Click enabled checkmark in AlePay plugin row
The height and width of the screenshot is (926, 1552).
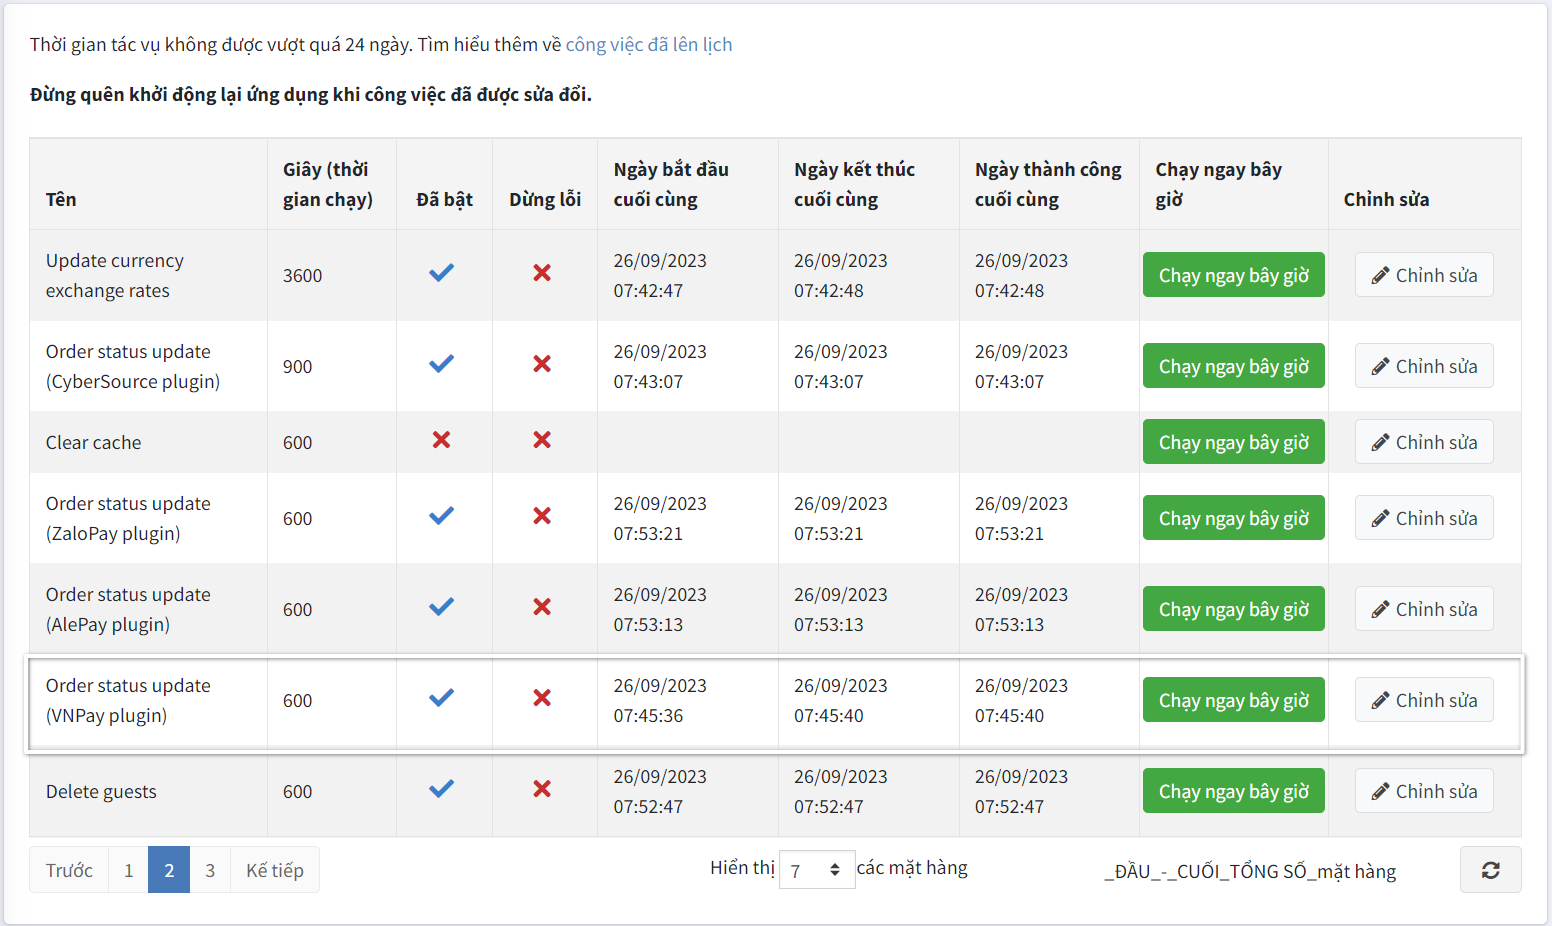point(441,606)
